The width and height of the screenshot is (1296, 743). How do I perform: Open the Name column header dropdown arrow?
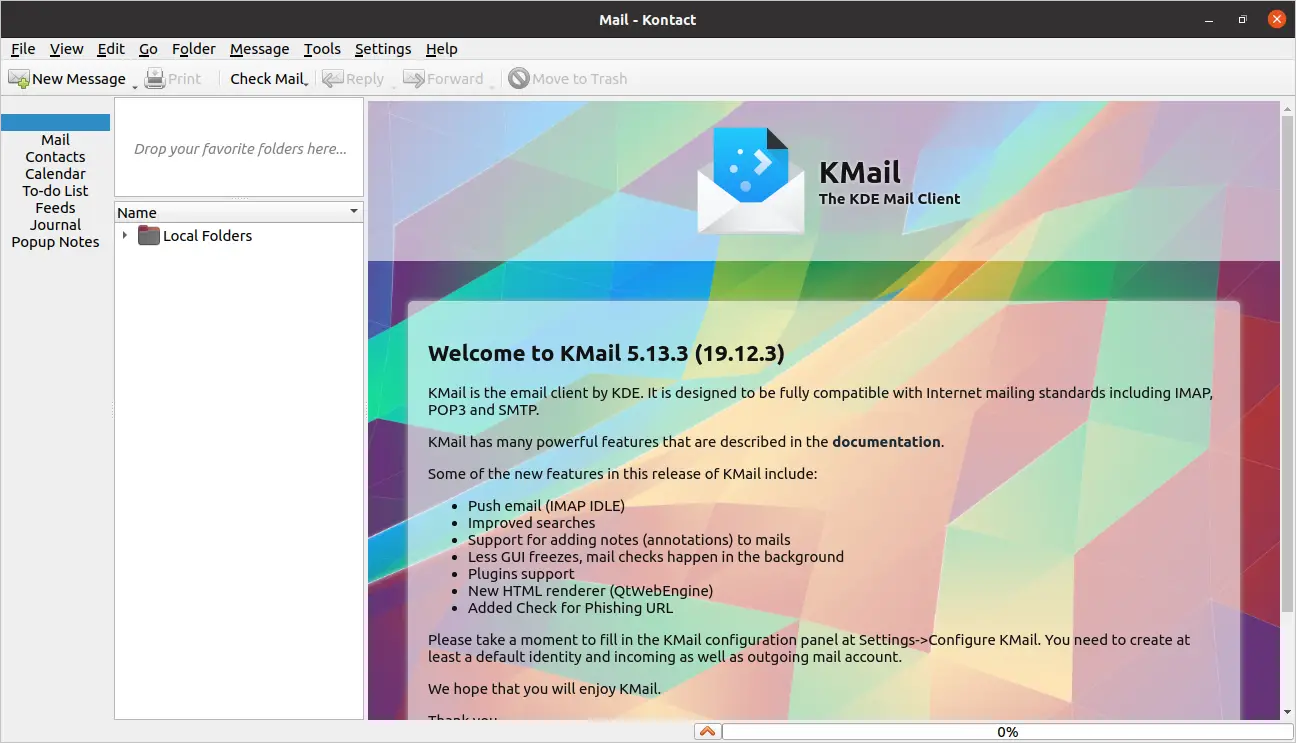click(353, 212)
